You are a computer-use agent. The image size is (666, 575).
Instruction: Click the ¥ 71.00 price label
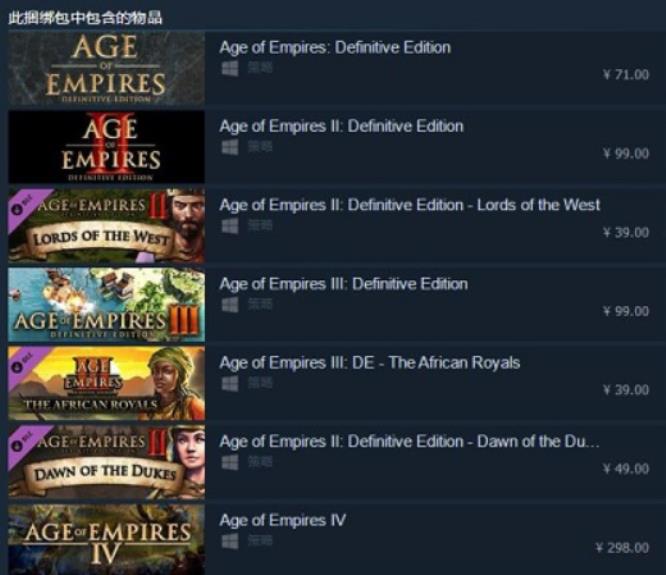[626, 75]
